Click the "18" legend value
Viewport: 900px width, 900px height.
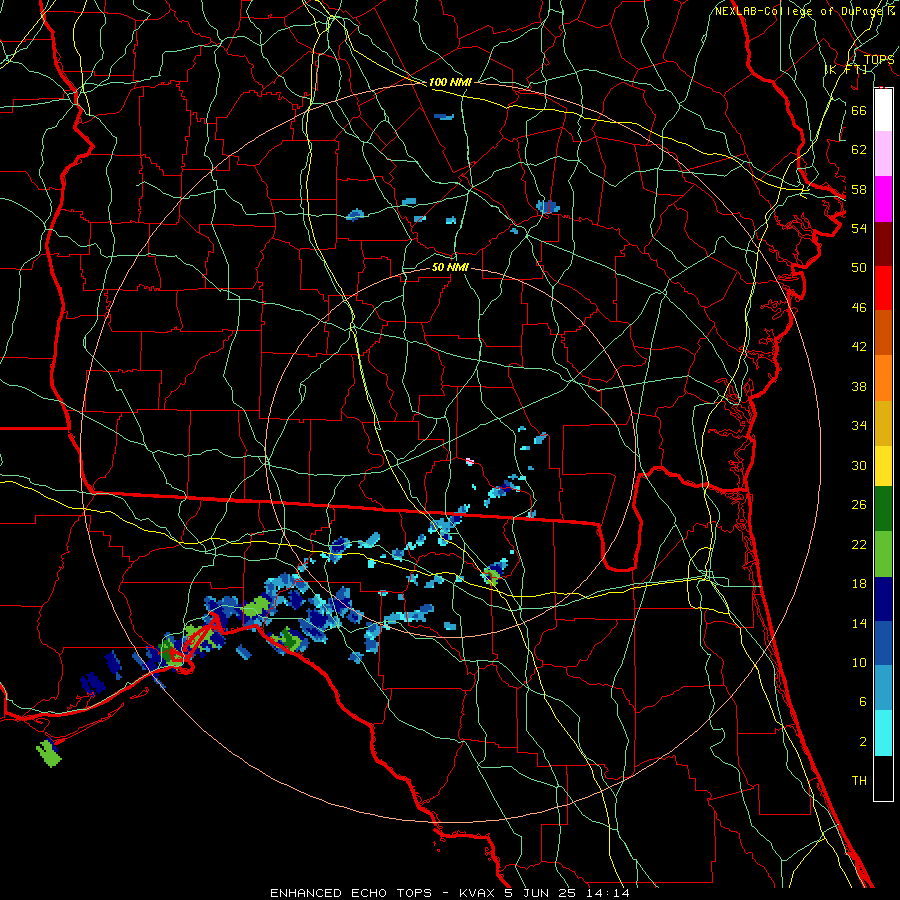(x=859, y=584)
